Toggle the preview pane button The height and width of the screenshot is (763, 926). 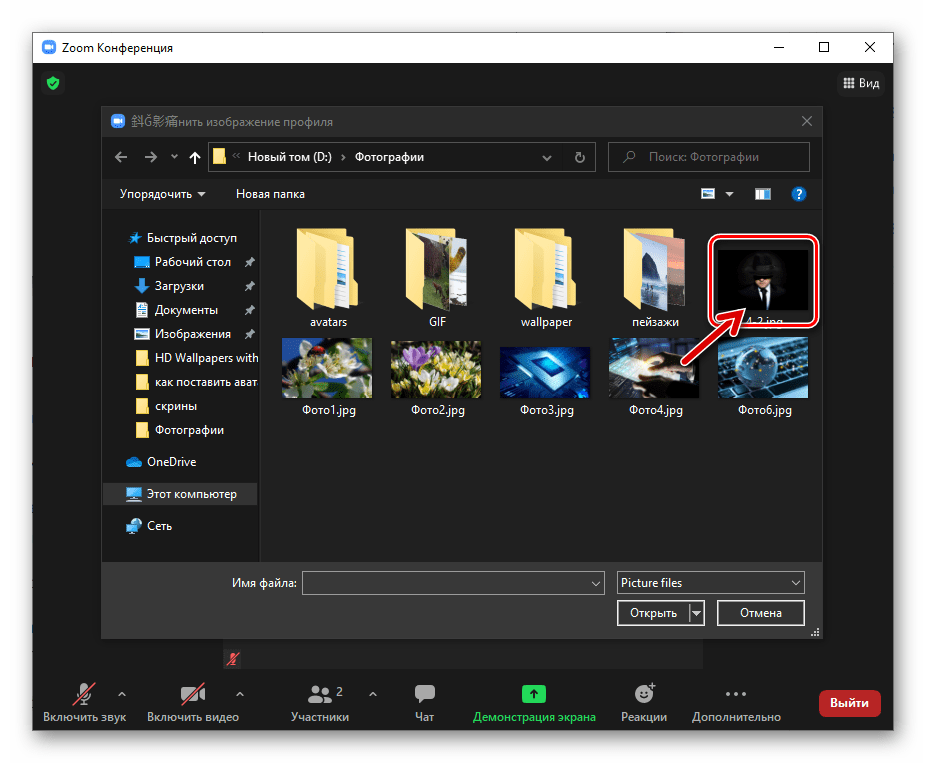(x=763, y=194)
